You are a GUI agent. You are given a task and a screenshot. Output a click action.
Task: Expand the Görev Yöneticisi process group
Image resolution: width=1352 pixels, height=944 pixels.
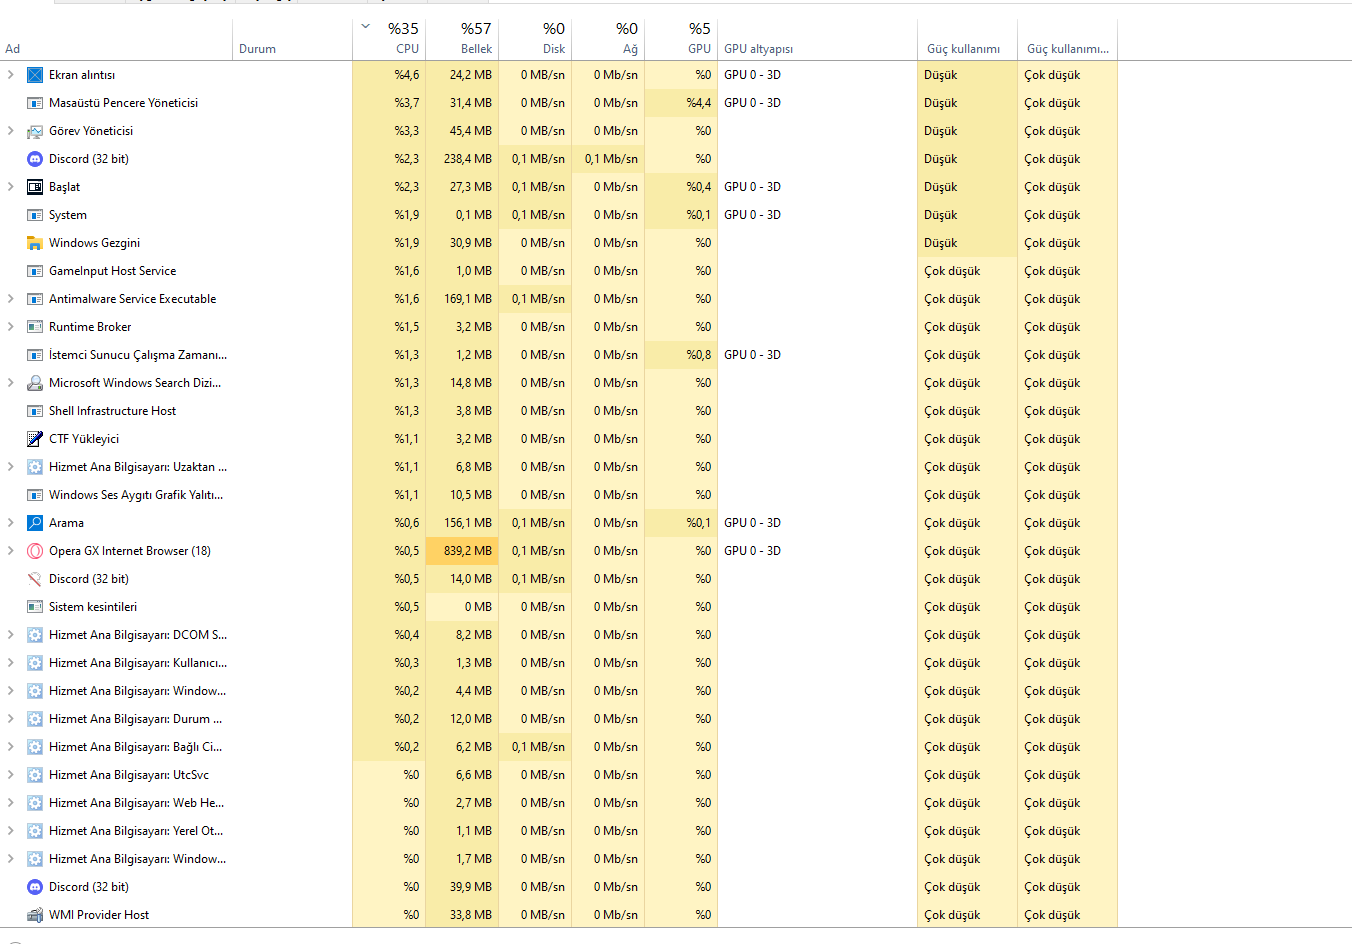[x=11, y=131]
